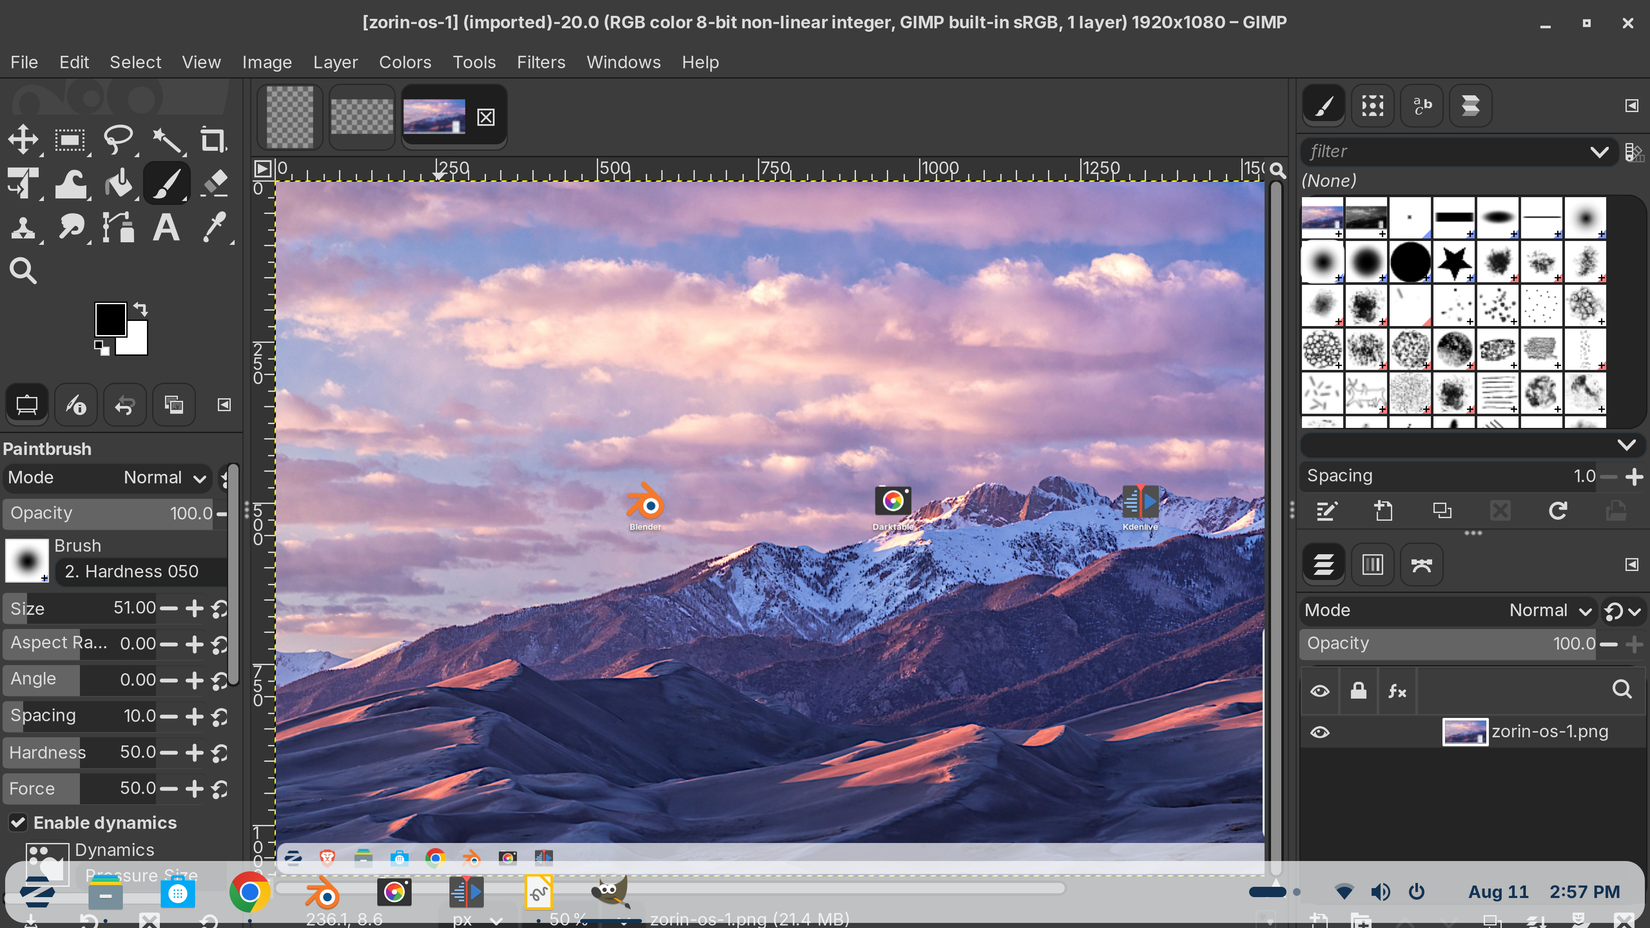The height and width of the screenshot is (928, 1650).
Task: Switch to the Patterns tab
Action: [1373, 106]
